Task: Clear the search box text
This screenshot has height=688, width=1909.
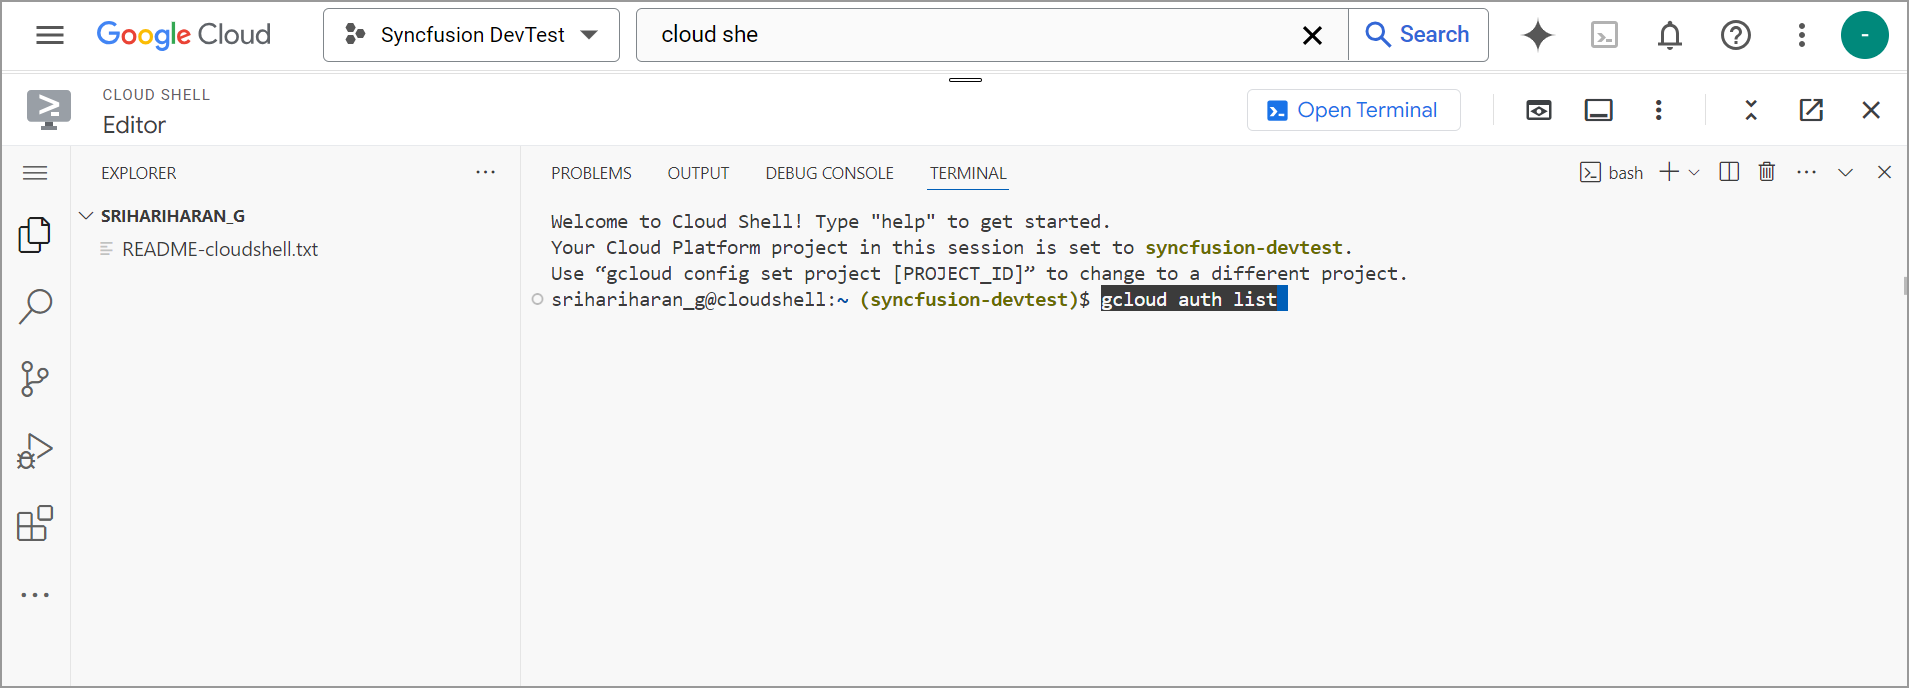Action: [x=1312, y=36]
